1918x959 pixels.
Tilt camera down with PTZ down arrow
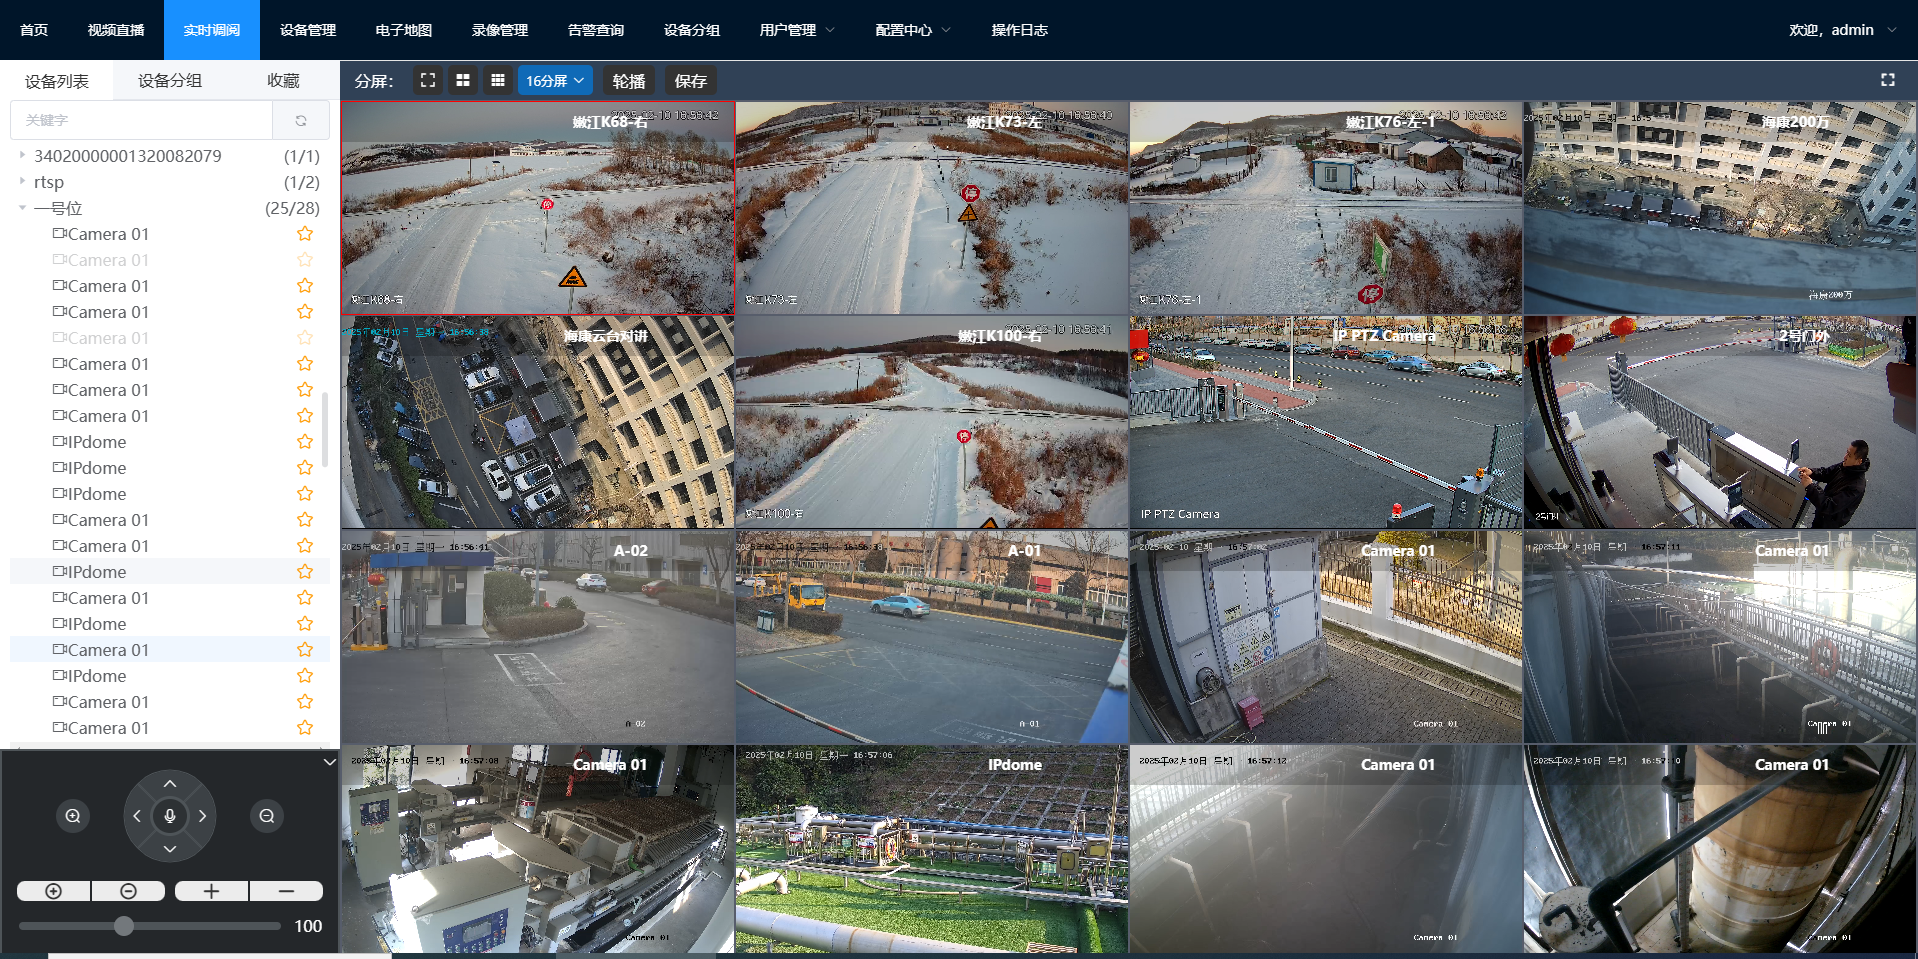click(170, 849)
